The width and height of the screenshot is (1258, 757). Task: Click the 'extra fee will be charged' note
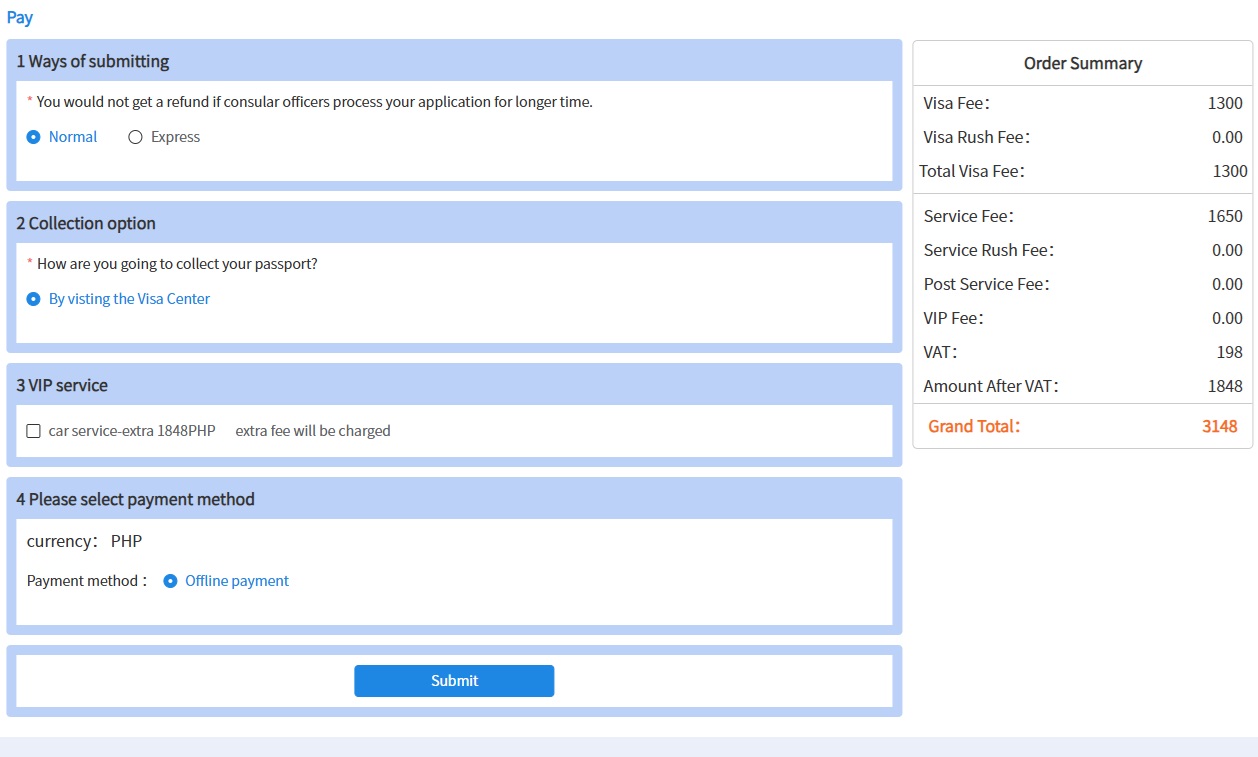[313, 431]
